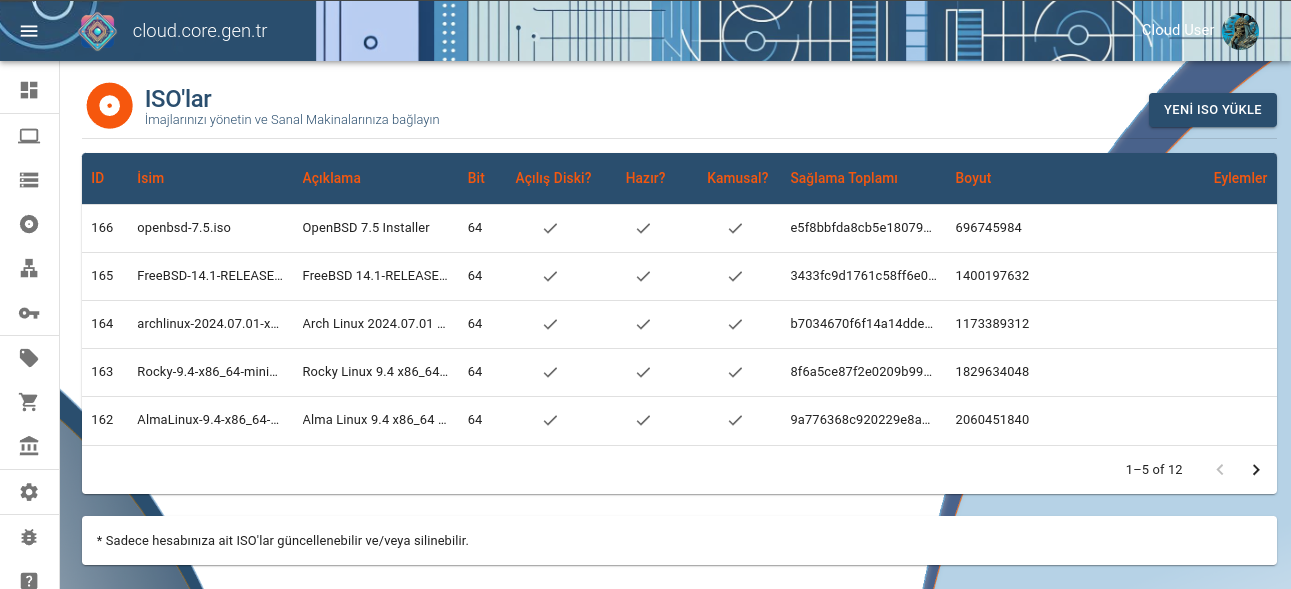Open the server list icon in sidebar
Screen dimensions: 1291x589
[x=29, y=180]
